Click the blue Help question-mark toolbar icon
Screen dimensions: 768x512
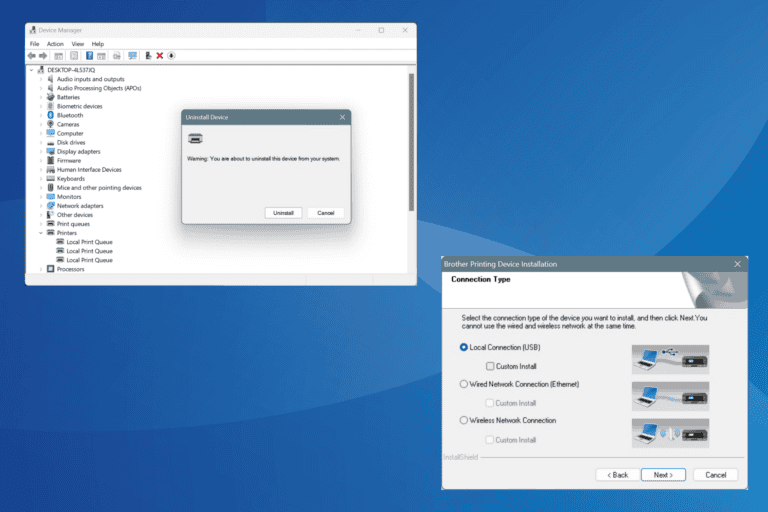pyautogui.click(x=89, y=56)
